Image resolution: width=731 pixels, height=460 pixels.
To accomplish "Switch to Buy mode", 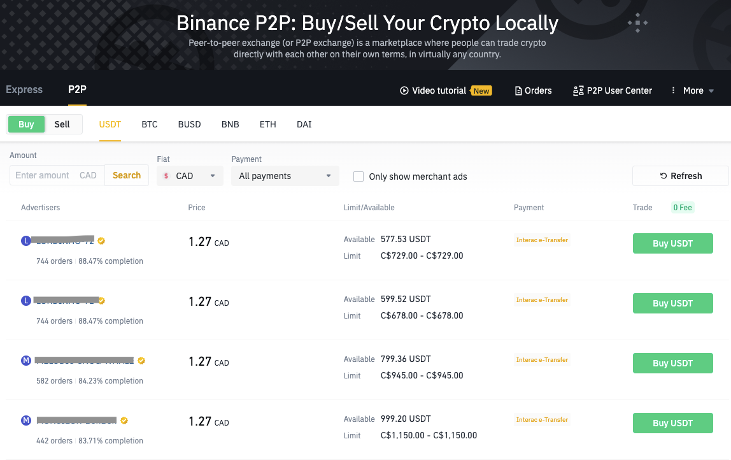I will [26, 124].
